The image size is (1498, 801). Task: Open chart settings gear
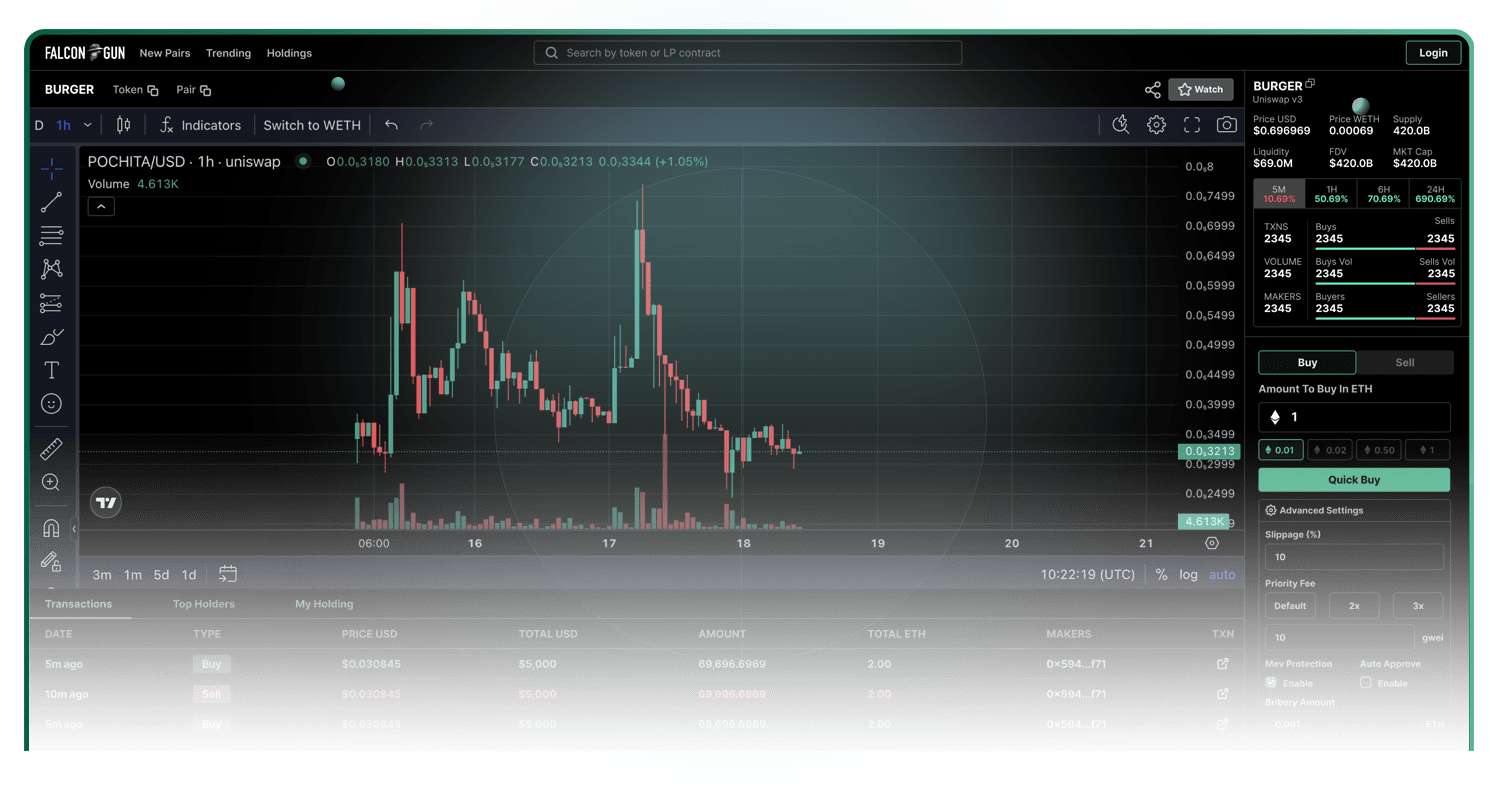tap(1156, 125)
